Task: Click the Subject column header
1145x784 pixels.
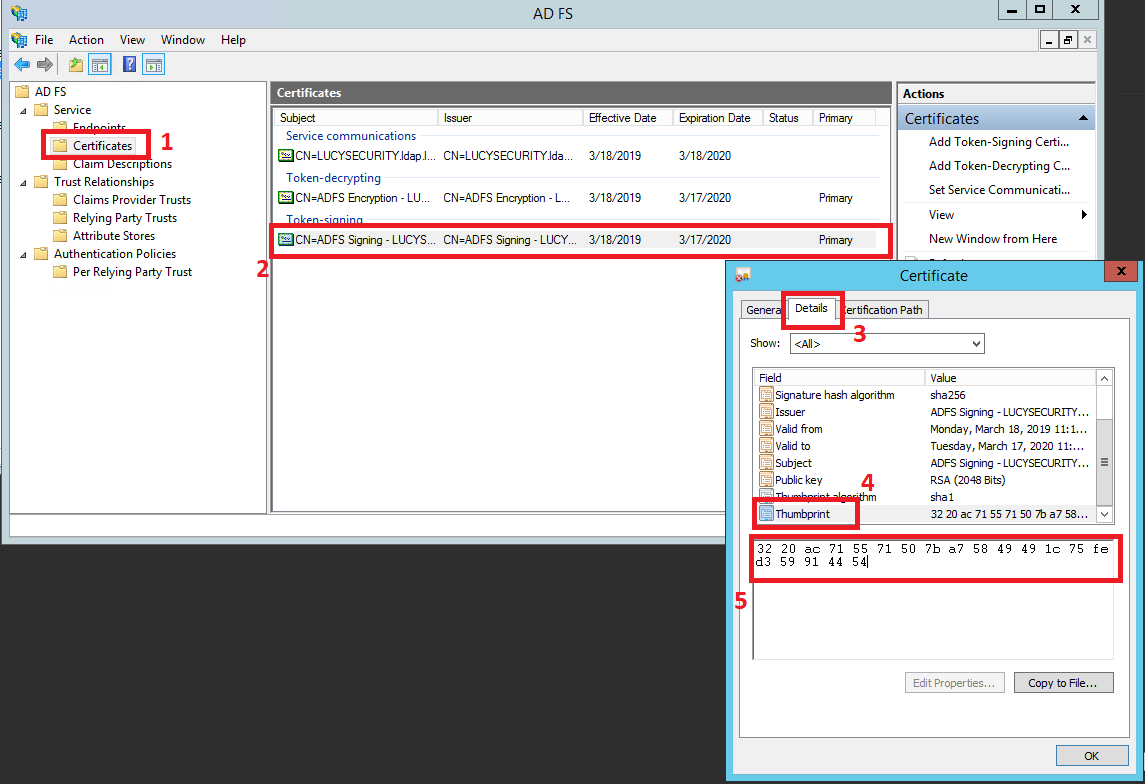Action: [356, 118]
